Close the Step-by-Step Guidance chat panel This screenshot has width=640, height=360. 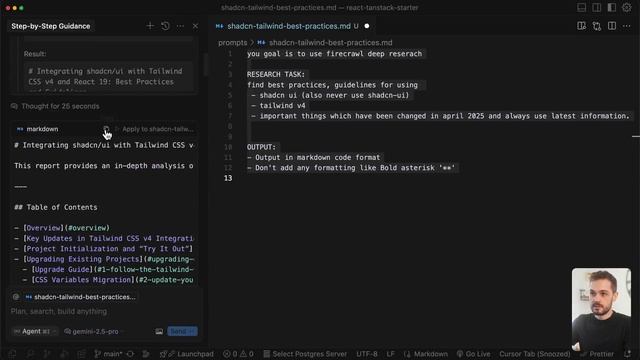click(195, 26)
